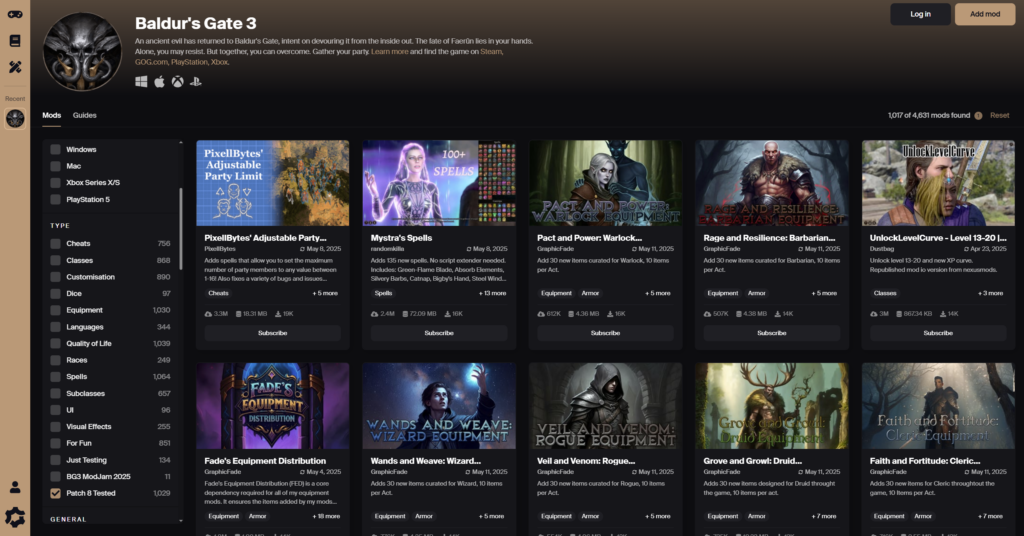1024x536 pixels.
Task: Expand '+ 5 more' tags on PixellBytes' Adjustable Party
Action: click(x=325, y=293)
